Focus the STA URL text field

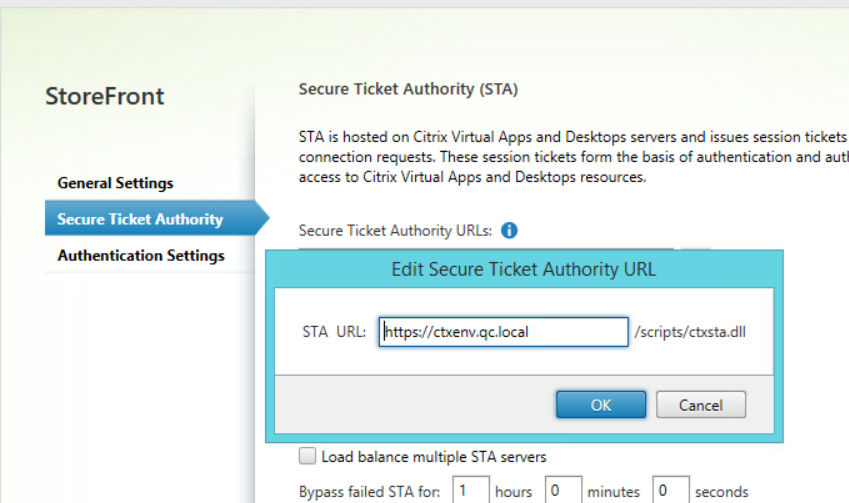click(503, 332)
